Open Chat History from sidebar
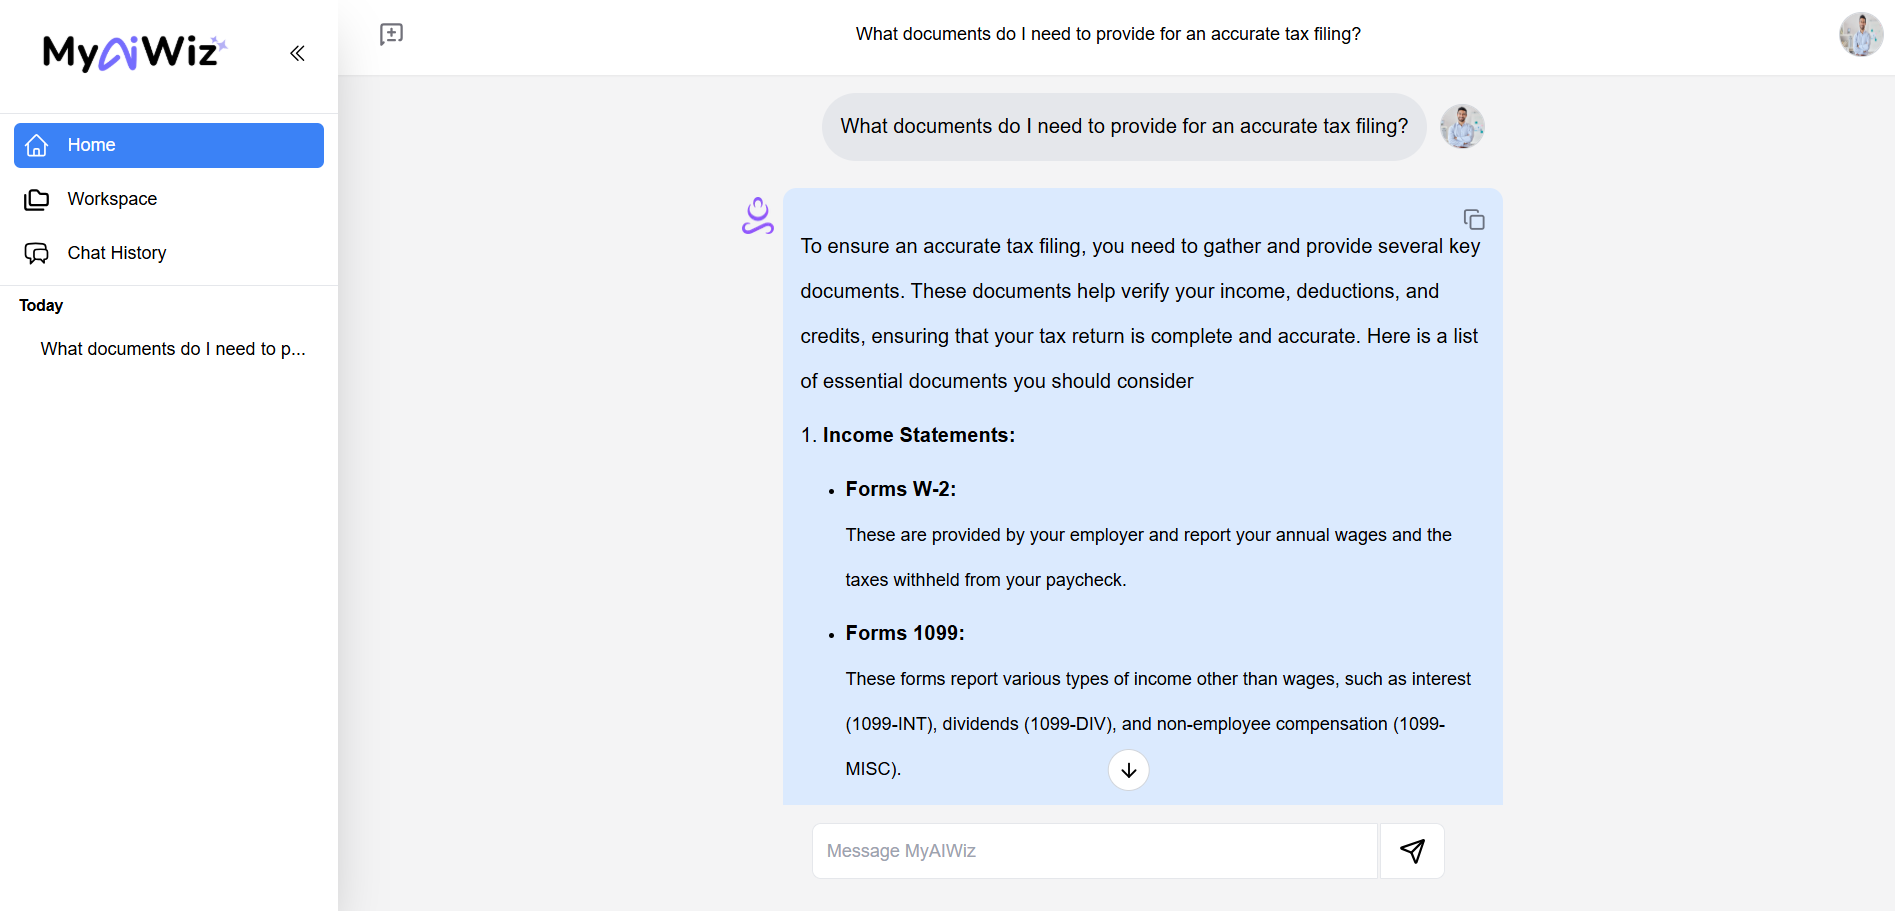 pos(116,253)
